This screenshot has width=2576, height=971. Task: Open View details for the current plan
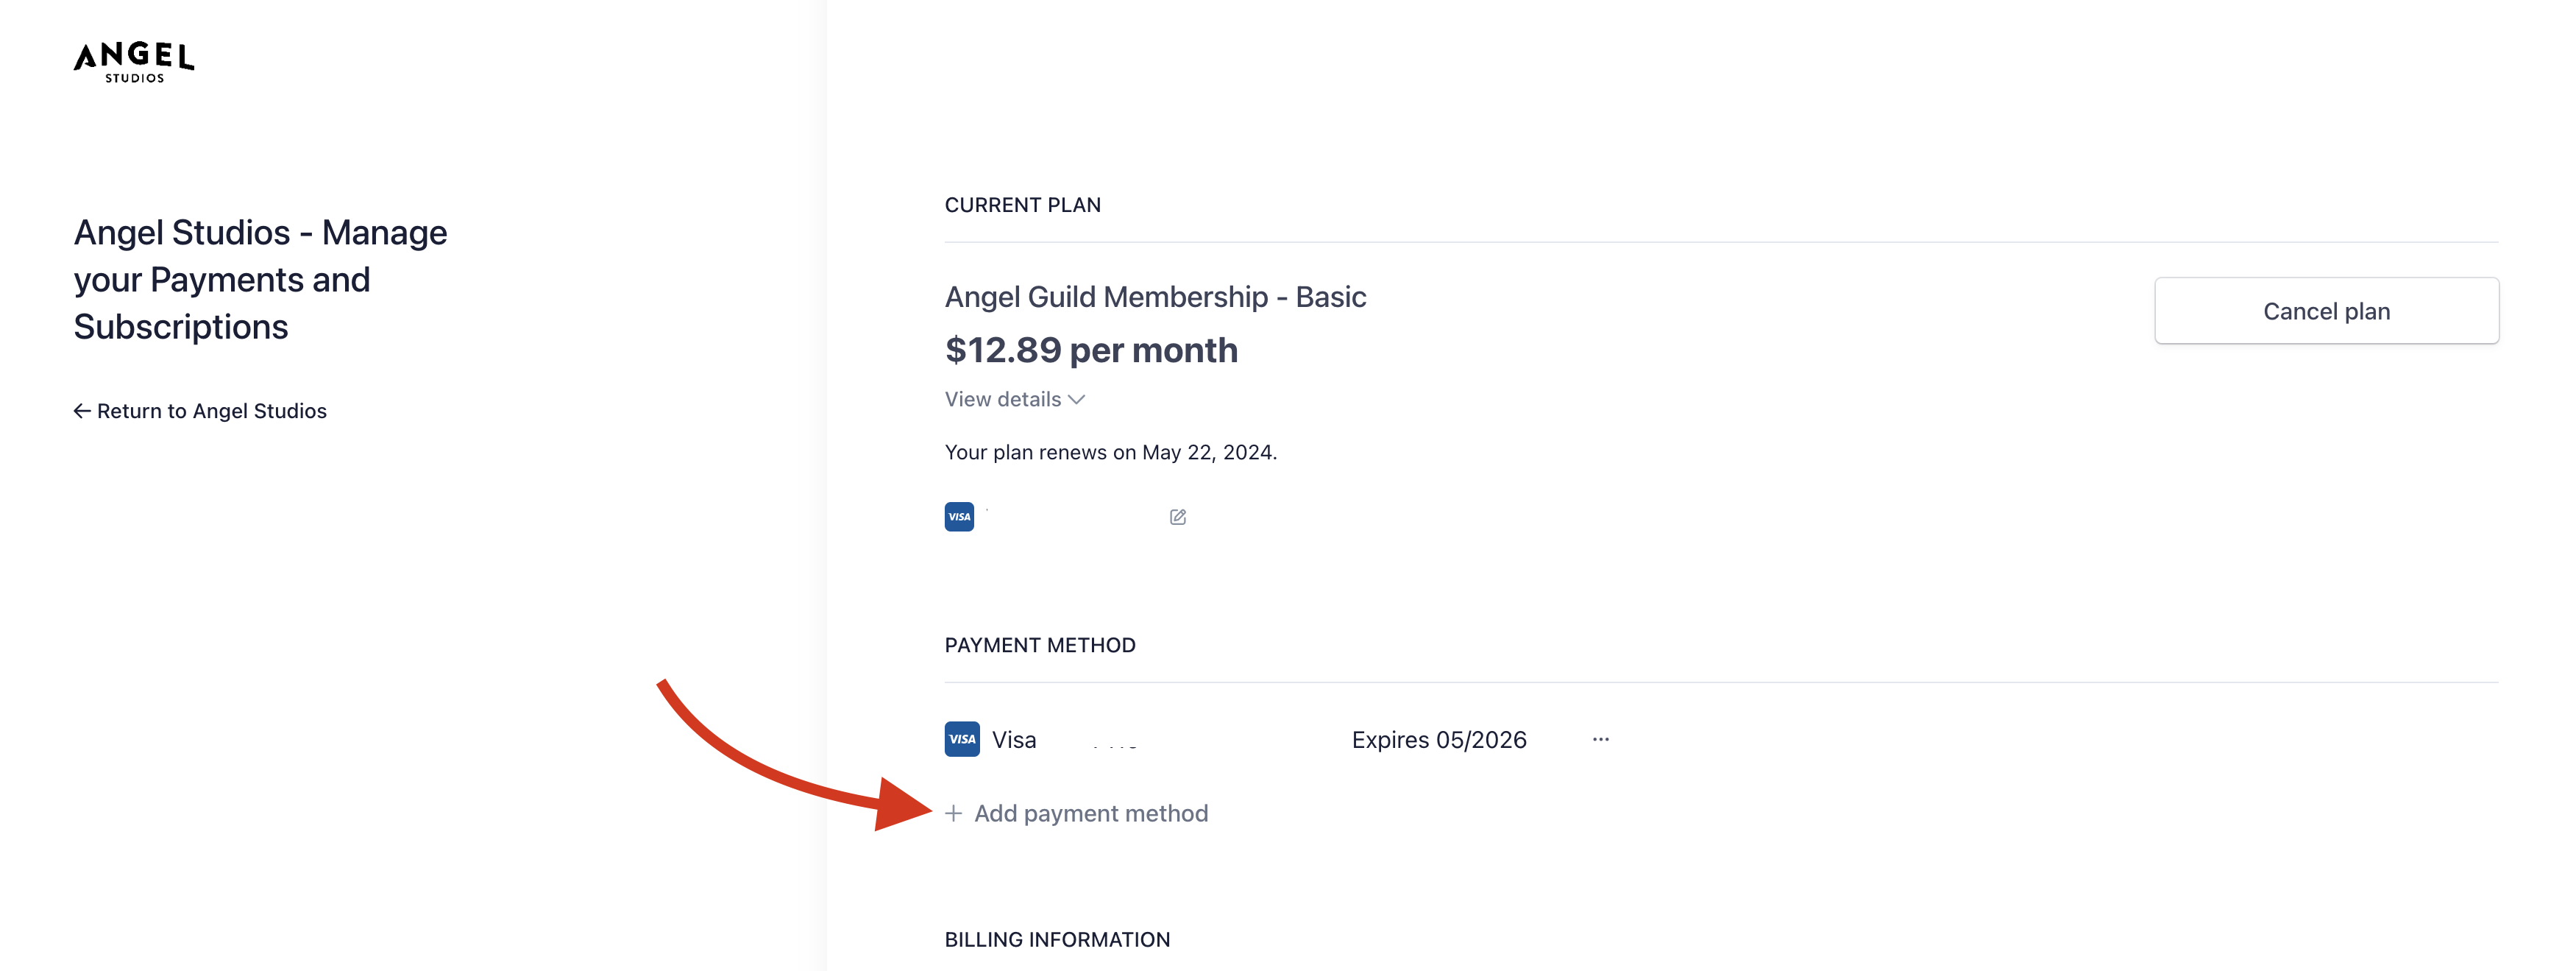(1014, 399)
